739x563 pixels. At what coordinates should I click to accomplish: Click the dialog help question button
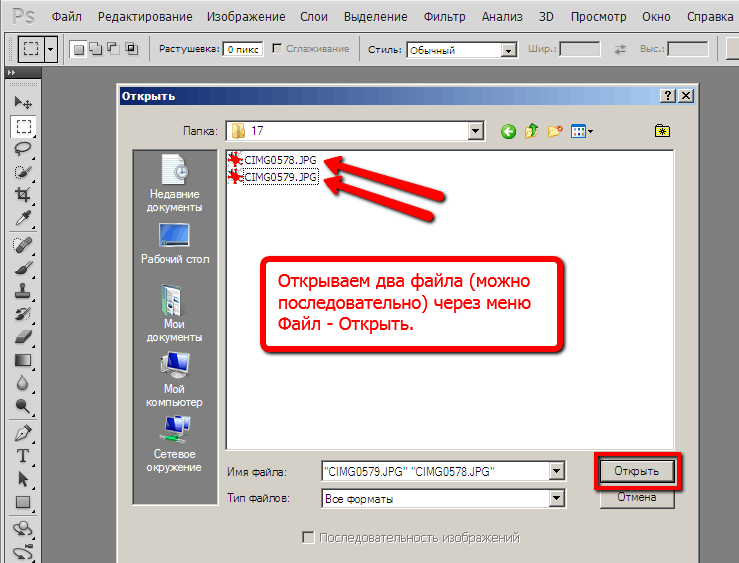[x=667, y=96]
